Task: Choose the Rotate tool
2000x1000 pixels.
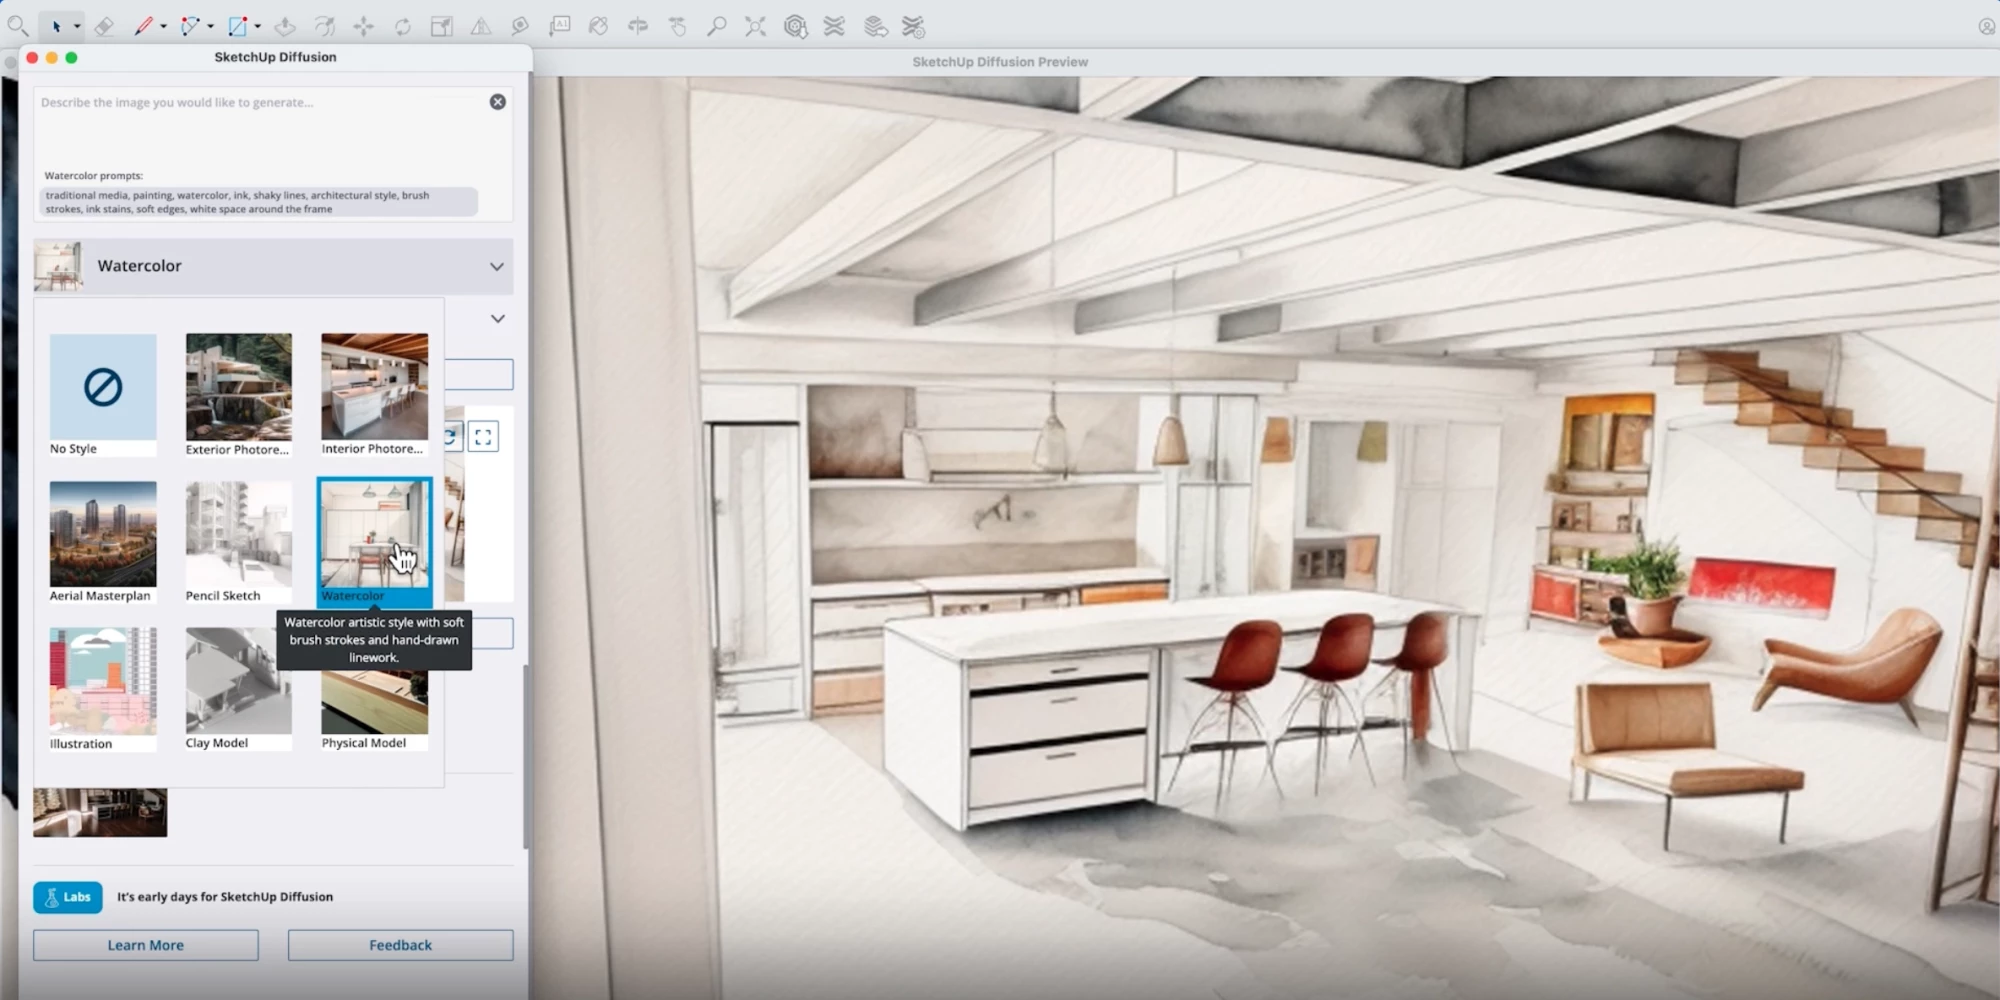Action: click(402, 27)
